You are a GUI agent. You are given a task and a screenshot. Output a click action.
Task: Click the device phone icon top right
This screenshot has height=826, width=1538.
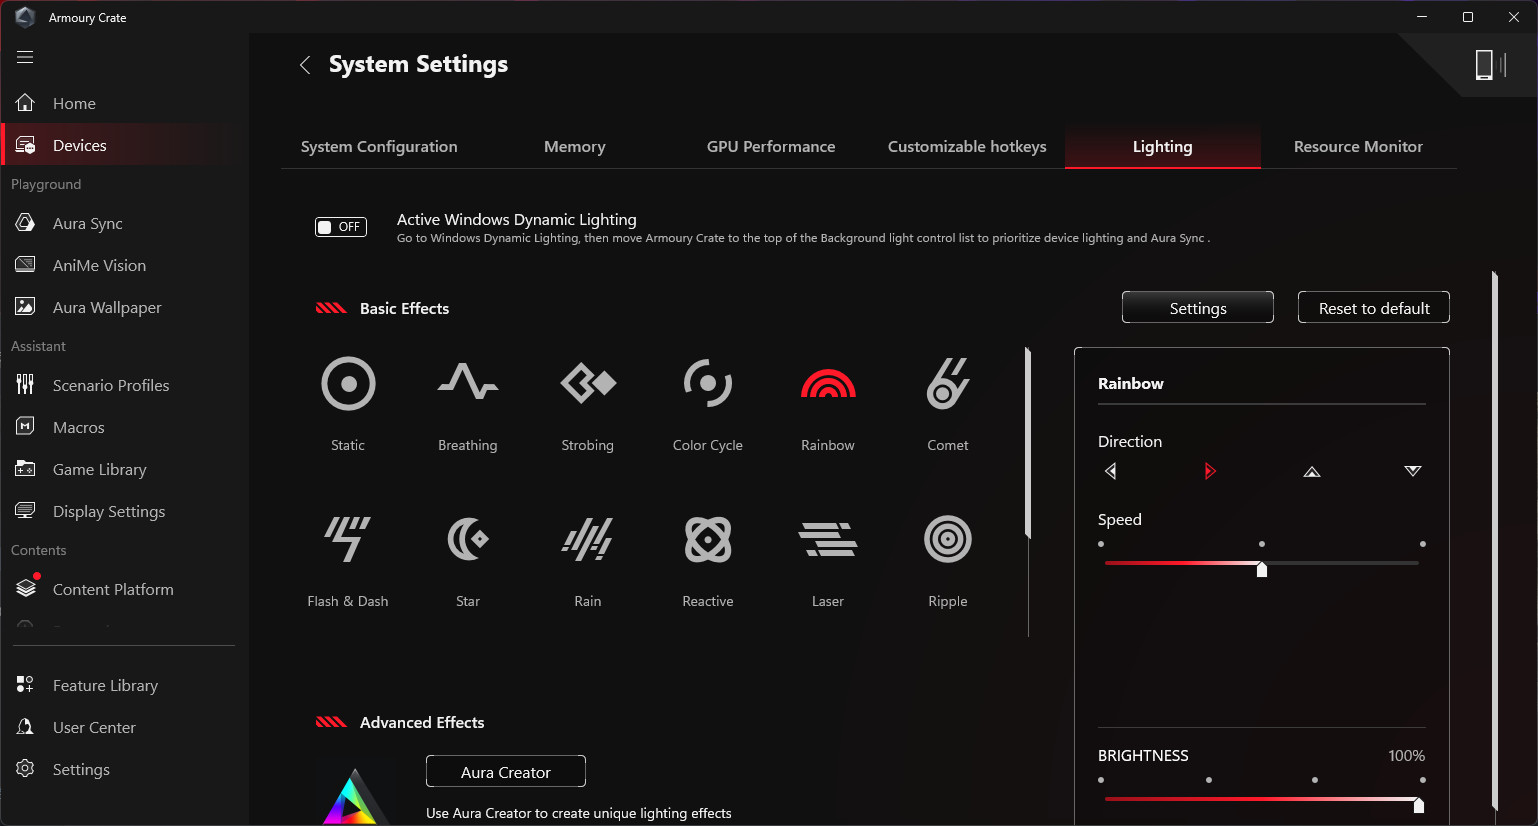pyautogui.click(x=1489, y=65)
